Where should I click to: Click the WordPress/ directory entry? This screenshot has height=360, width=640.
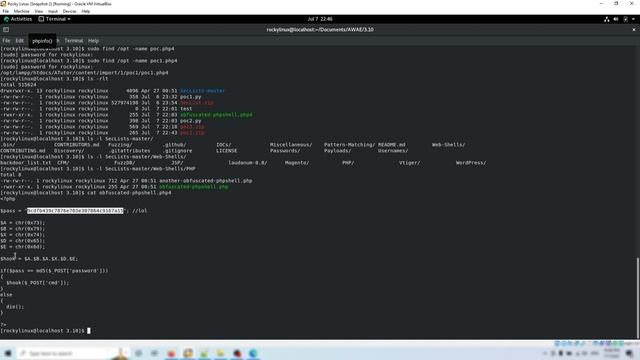point(471,162)
